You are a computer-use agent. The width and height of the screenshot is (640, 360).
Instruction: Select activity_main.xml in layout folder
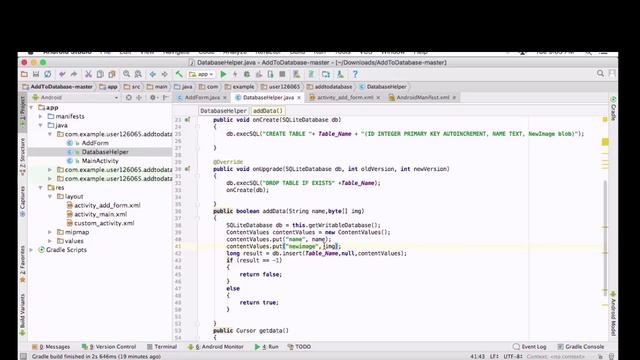point(100,214)
